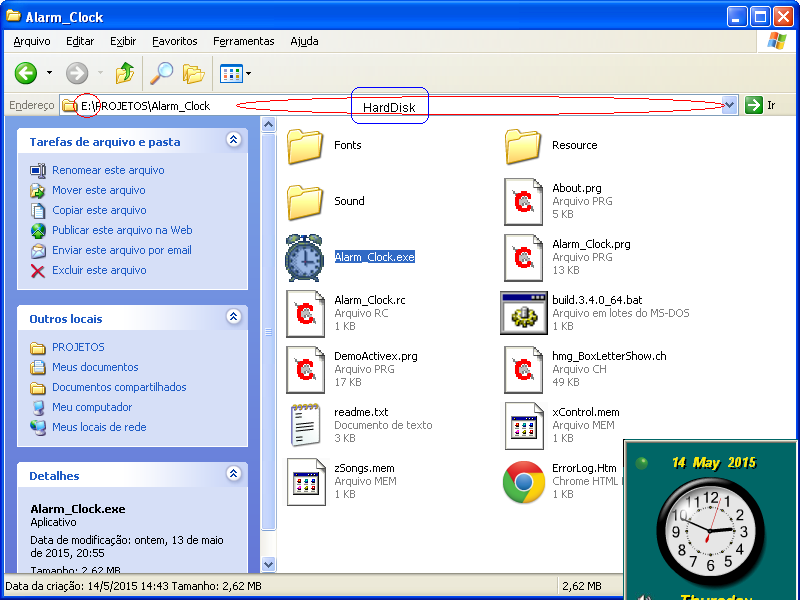Select the readme.txt document icon
800x600 pixels.
(x=305, y=425)
